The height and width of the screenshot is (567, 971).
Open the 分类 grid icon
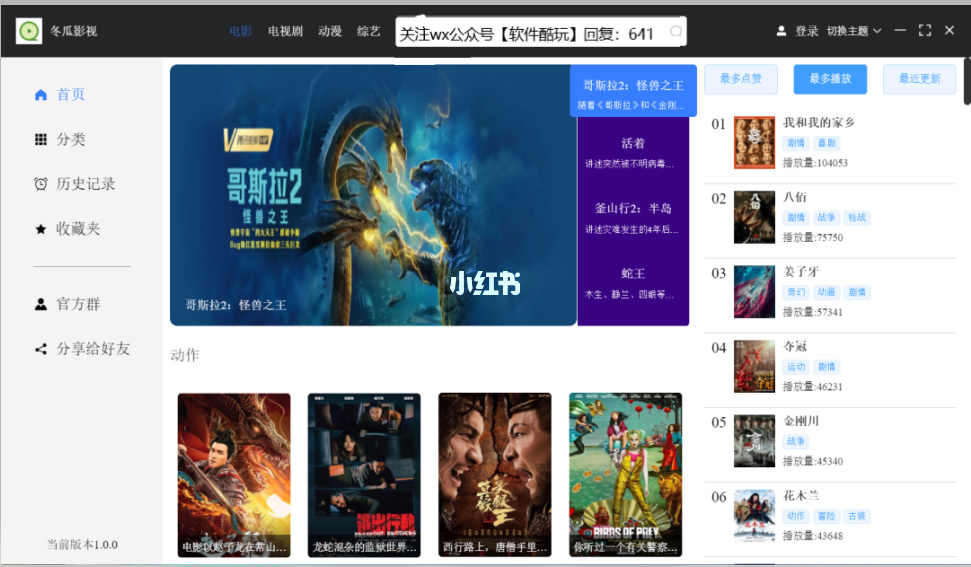41,139
